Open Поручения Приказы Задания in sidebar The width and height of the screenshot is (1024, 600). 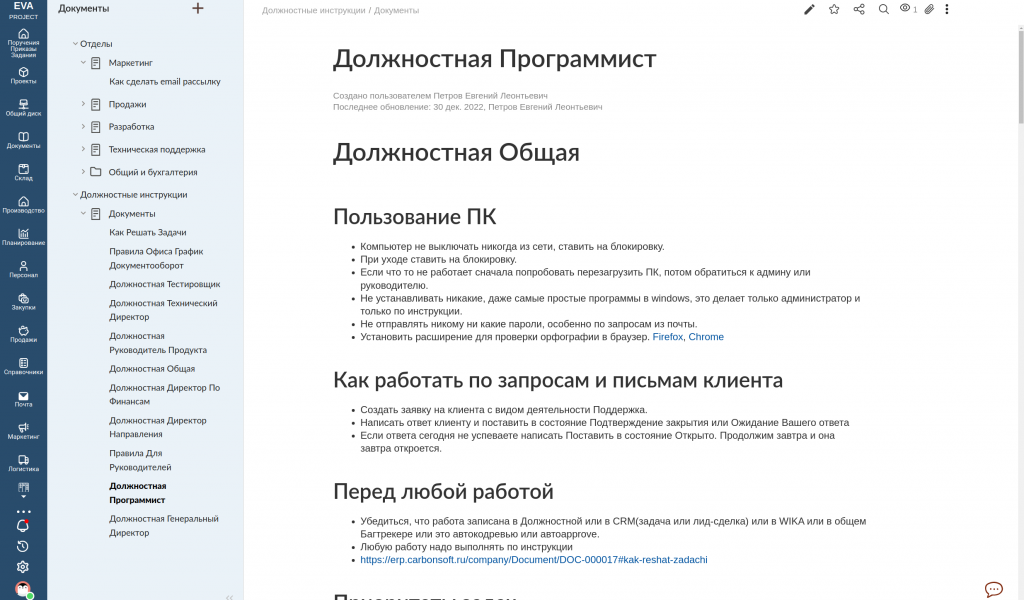(24, 43)
